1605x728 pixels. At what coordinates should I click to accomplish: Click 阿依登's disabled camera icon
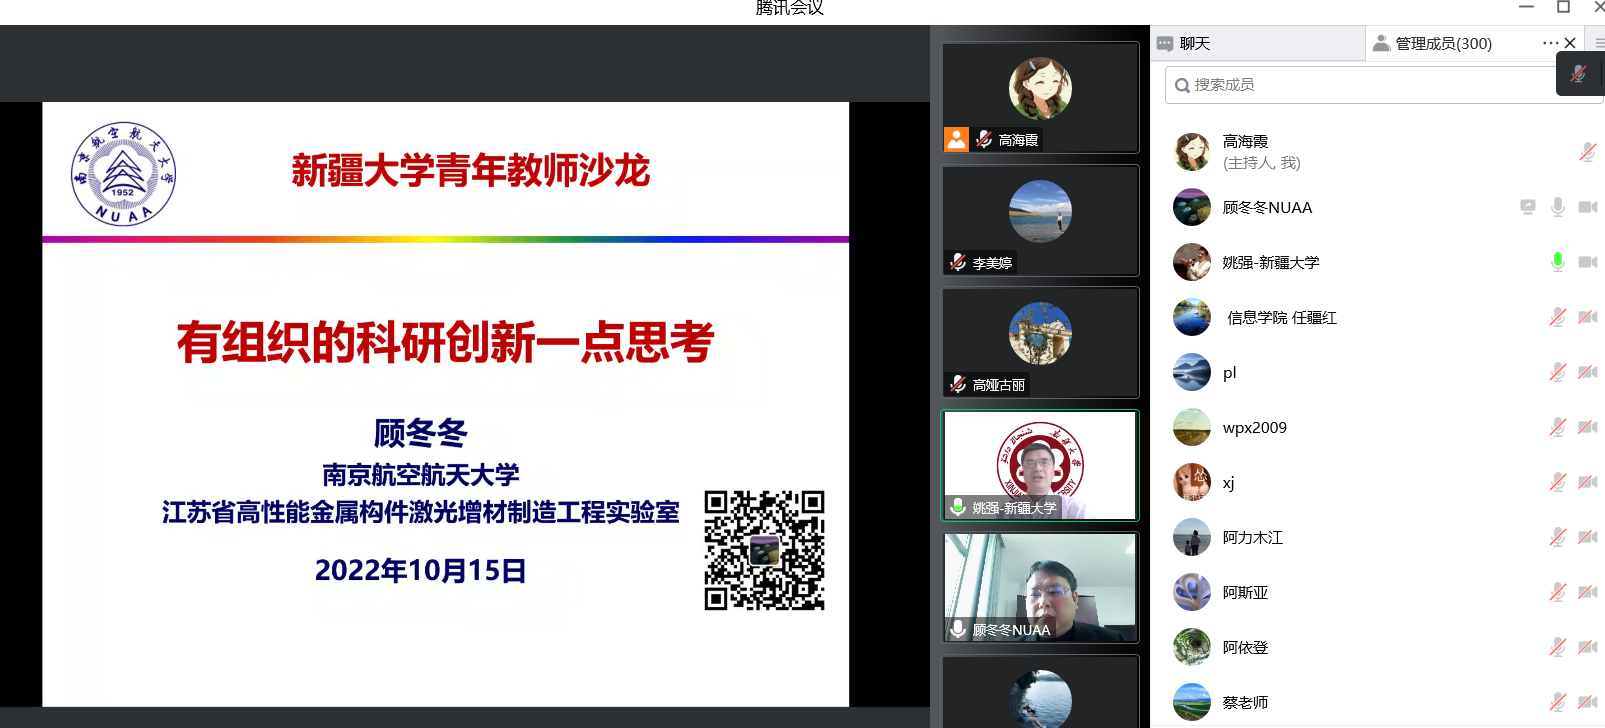pyautogui.click(x=1587, y=647)
